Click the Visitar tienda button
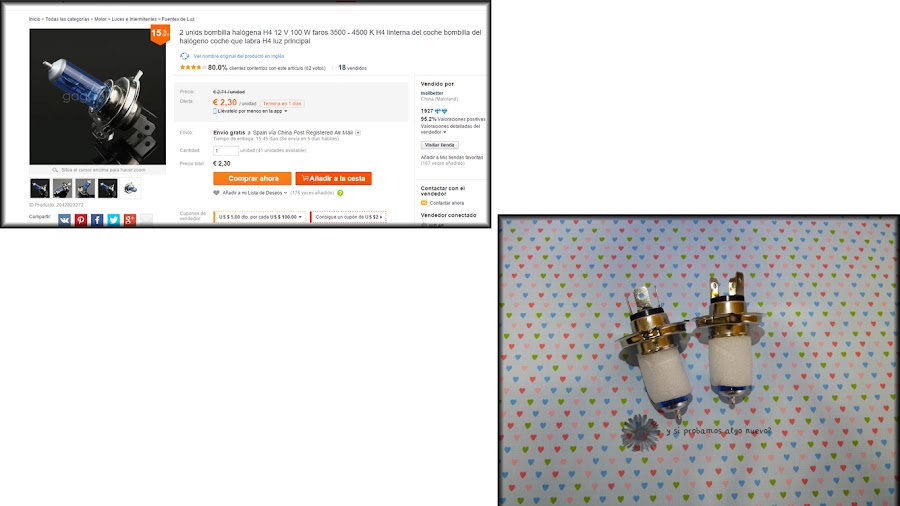 [440, 145]
